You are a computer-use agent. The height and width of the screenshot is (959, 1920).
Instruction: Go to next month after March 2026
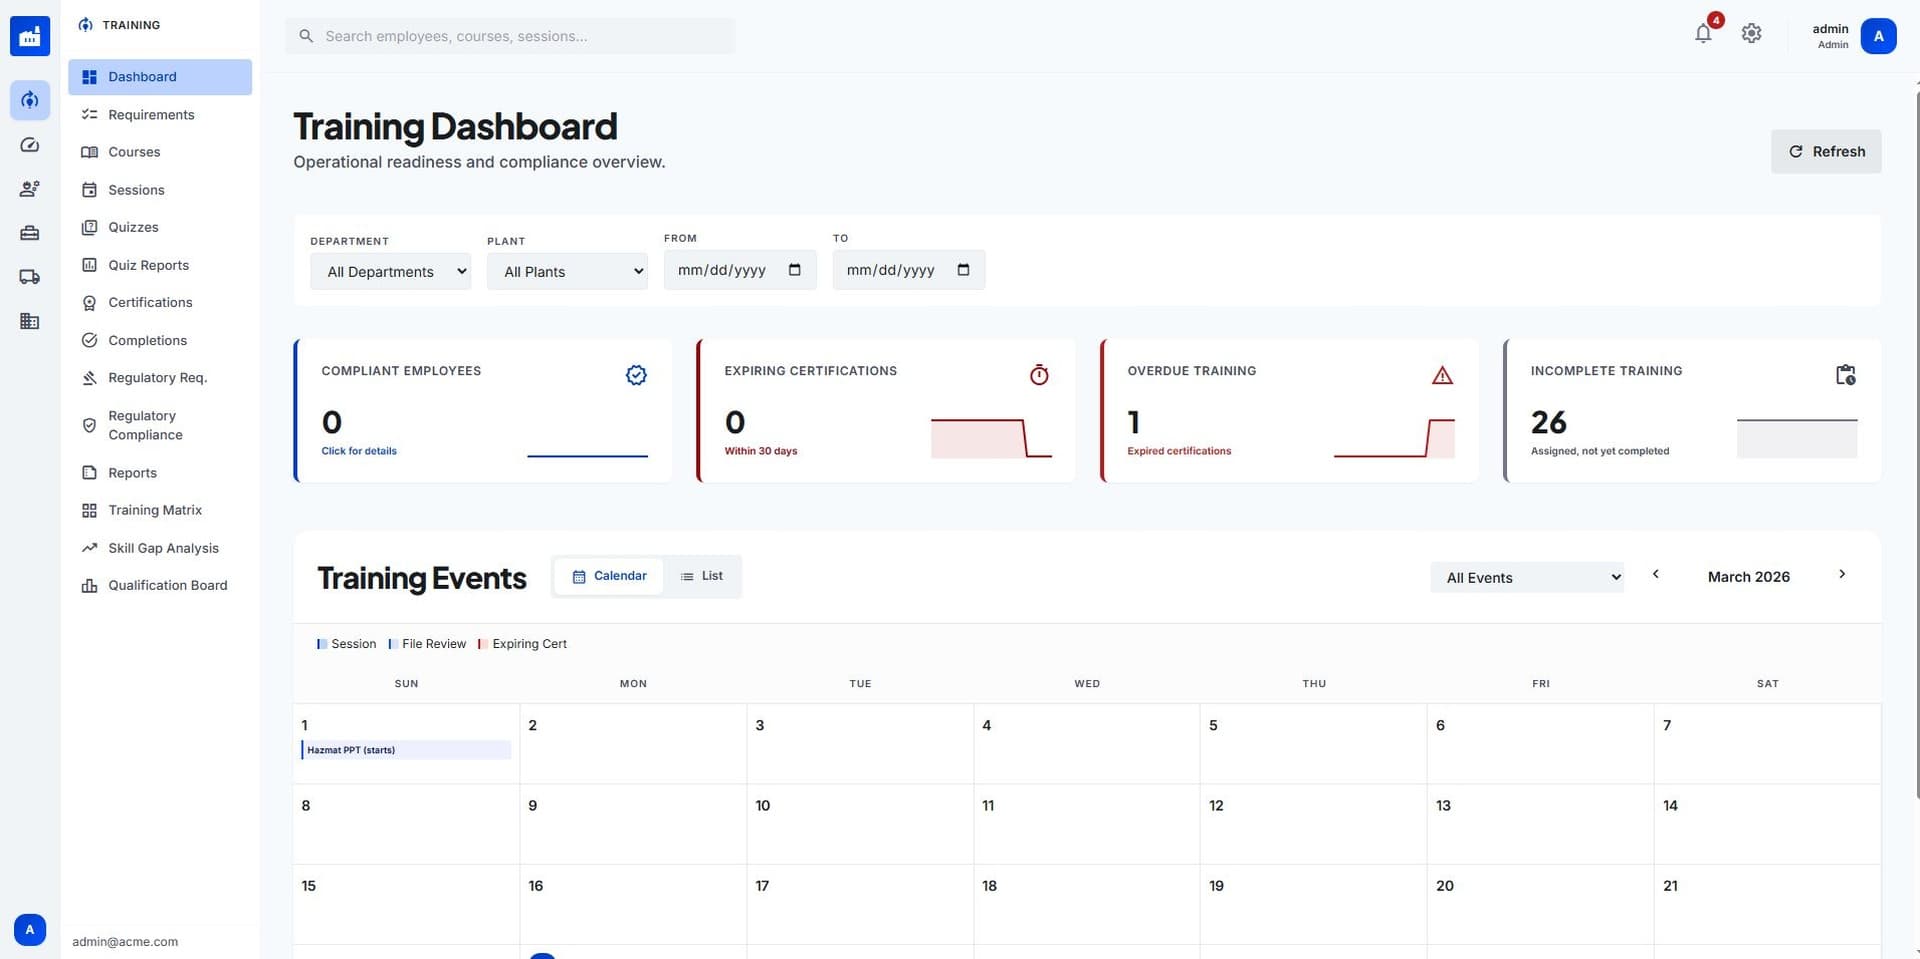coord(1842,574)
